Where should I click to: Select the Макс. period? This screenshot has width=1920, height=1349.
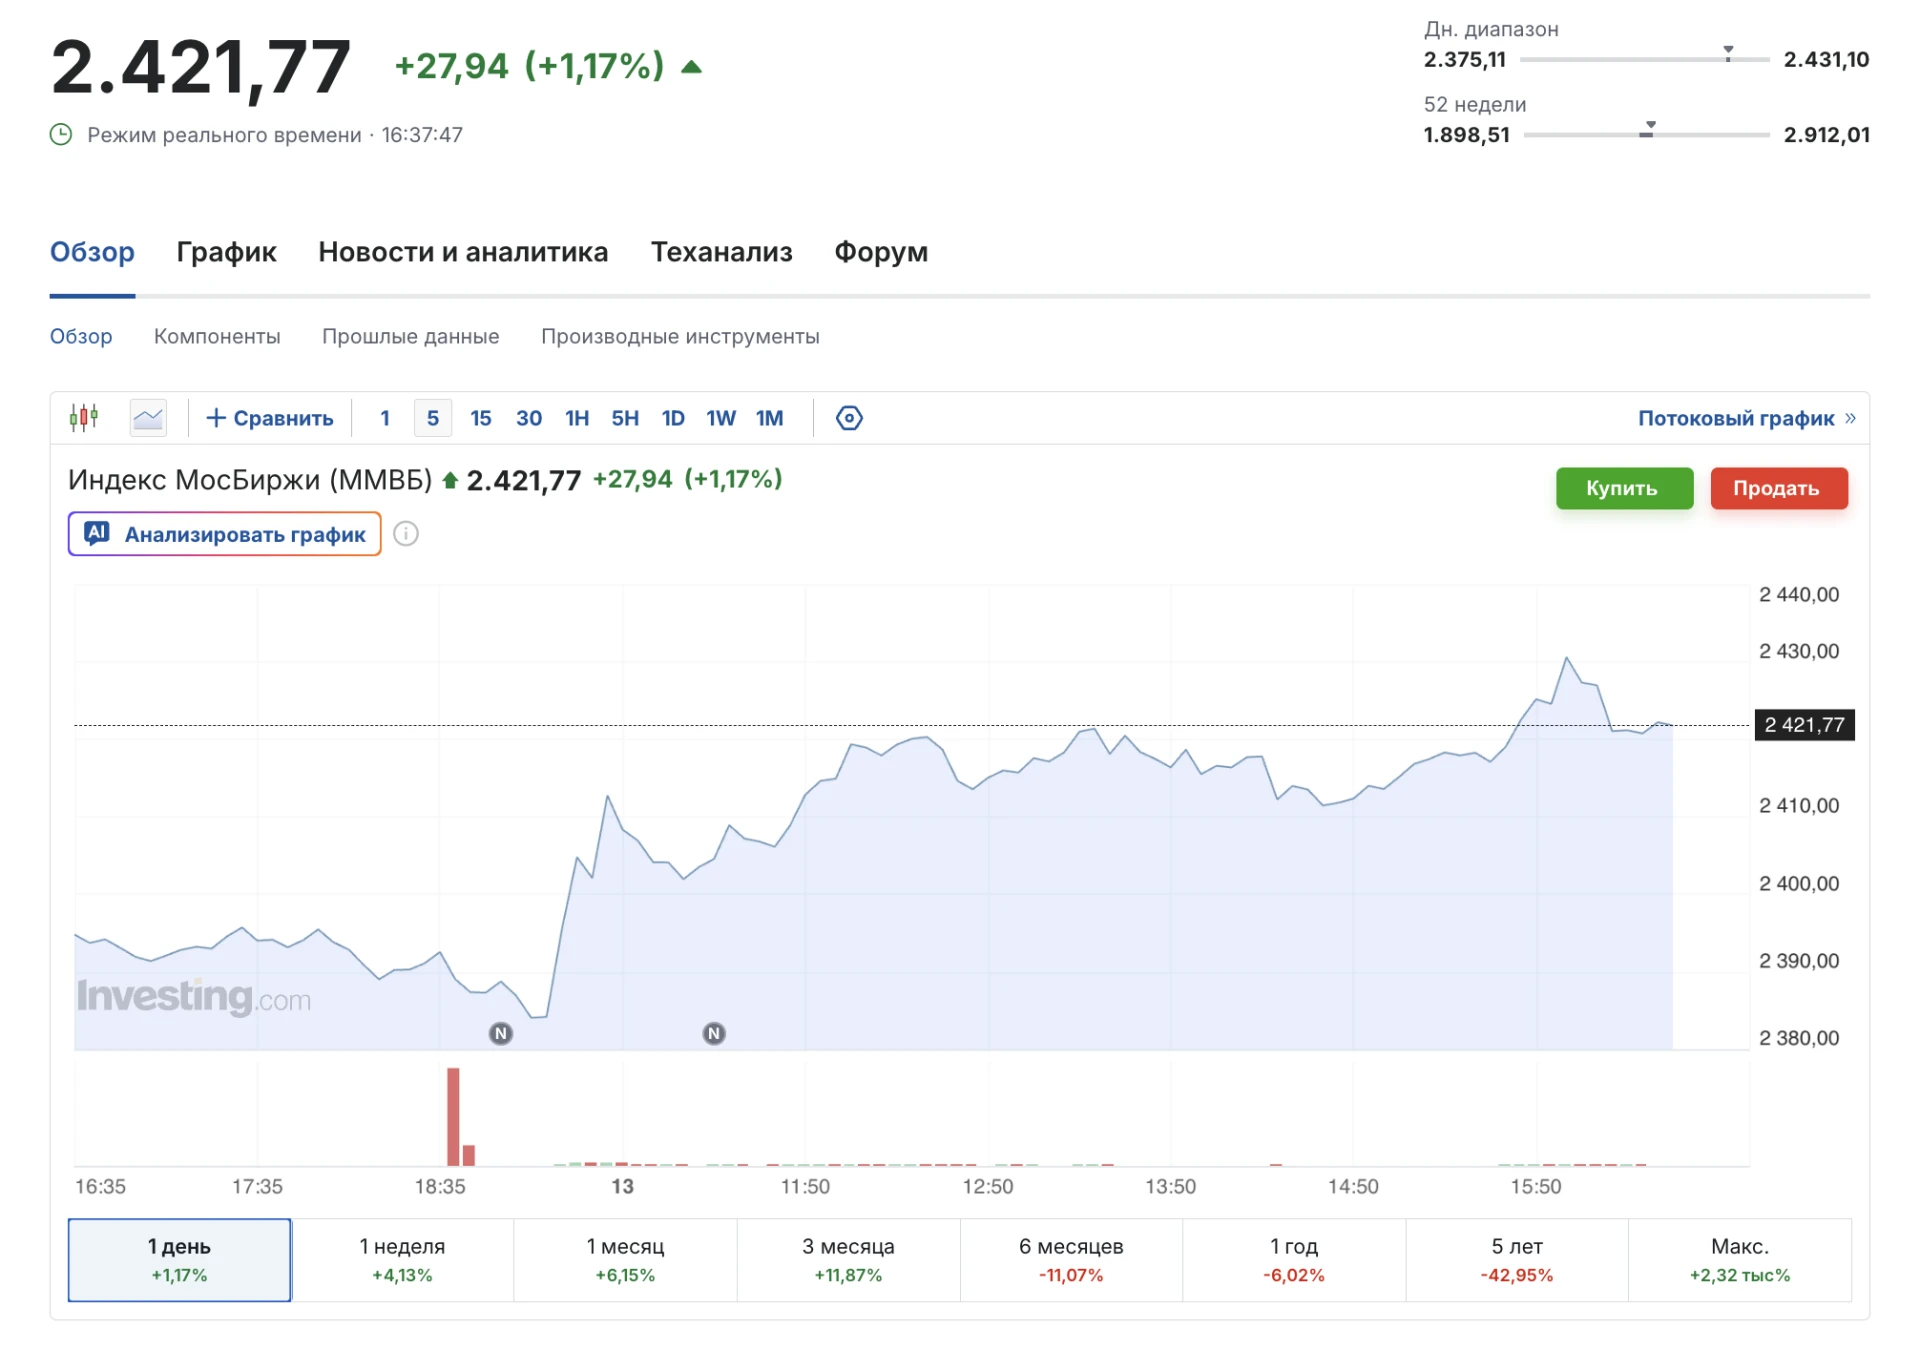[1740, 1260]
